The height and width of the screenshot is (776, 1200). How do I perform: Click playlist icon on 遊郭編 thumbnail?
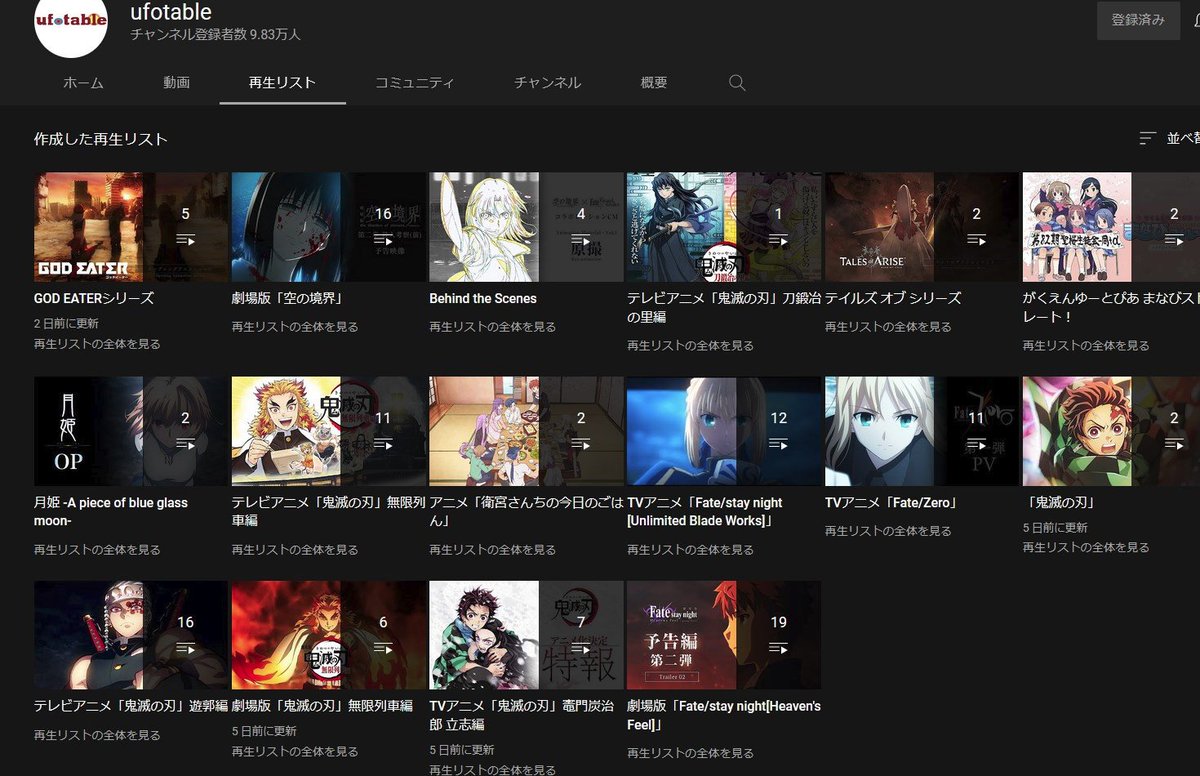pos(185,648)
